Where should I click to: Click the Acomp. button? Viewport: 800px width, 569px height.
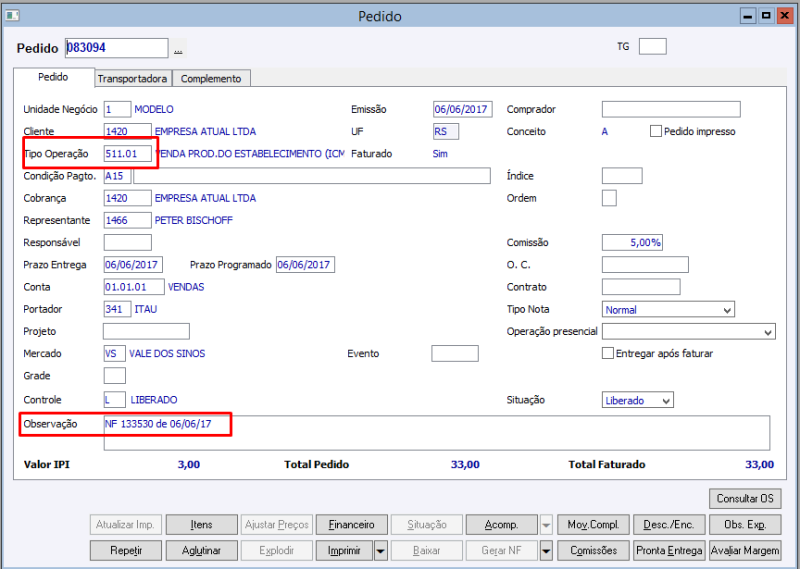pos(502,525)
